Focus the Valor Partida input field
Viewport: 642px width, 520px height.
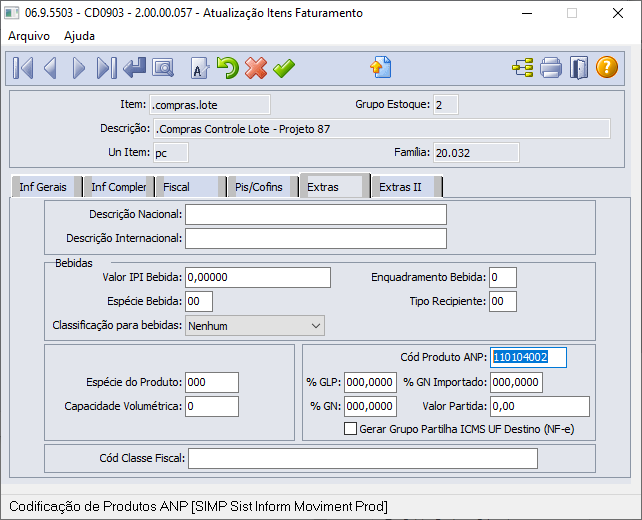click(539, 406)
